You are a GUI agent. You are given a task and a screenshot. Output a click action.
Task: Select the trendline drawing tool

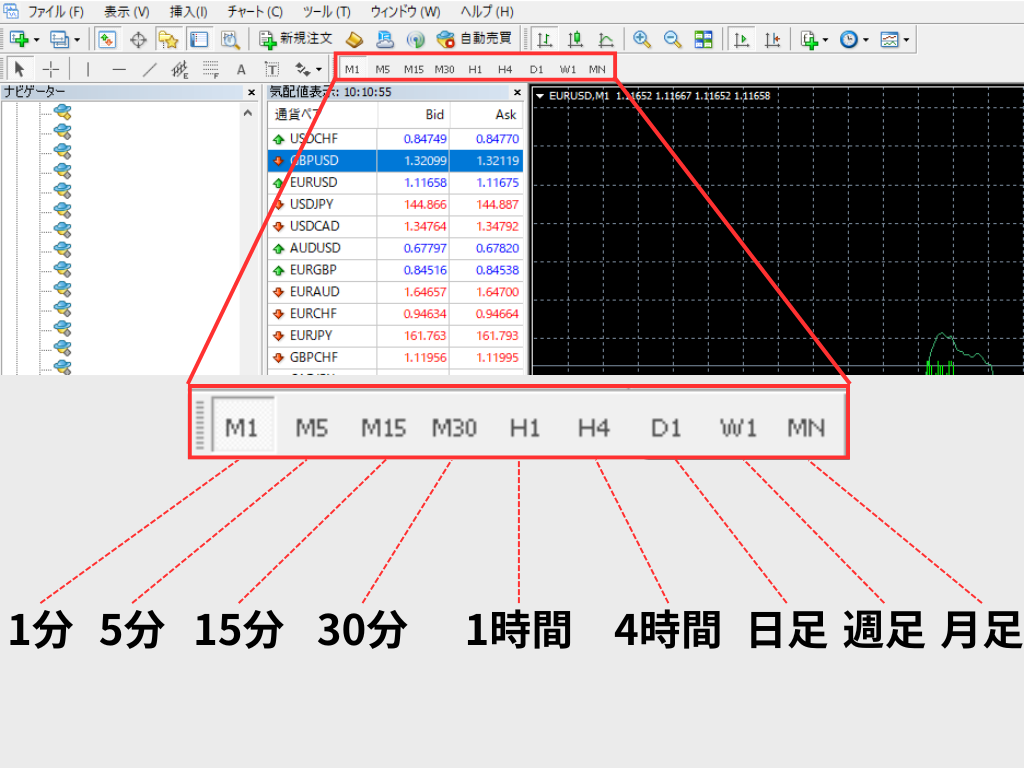(x=150, y=69)
